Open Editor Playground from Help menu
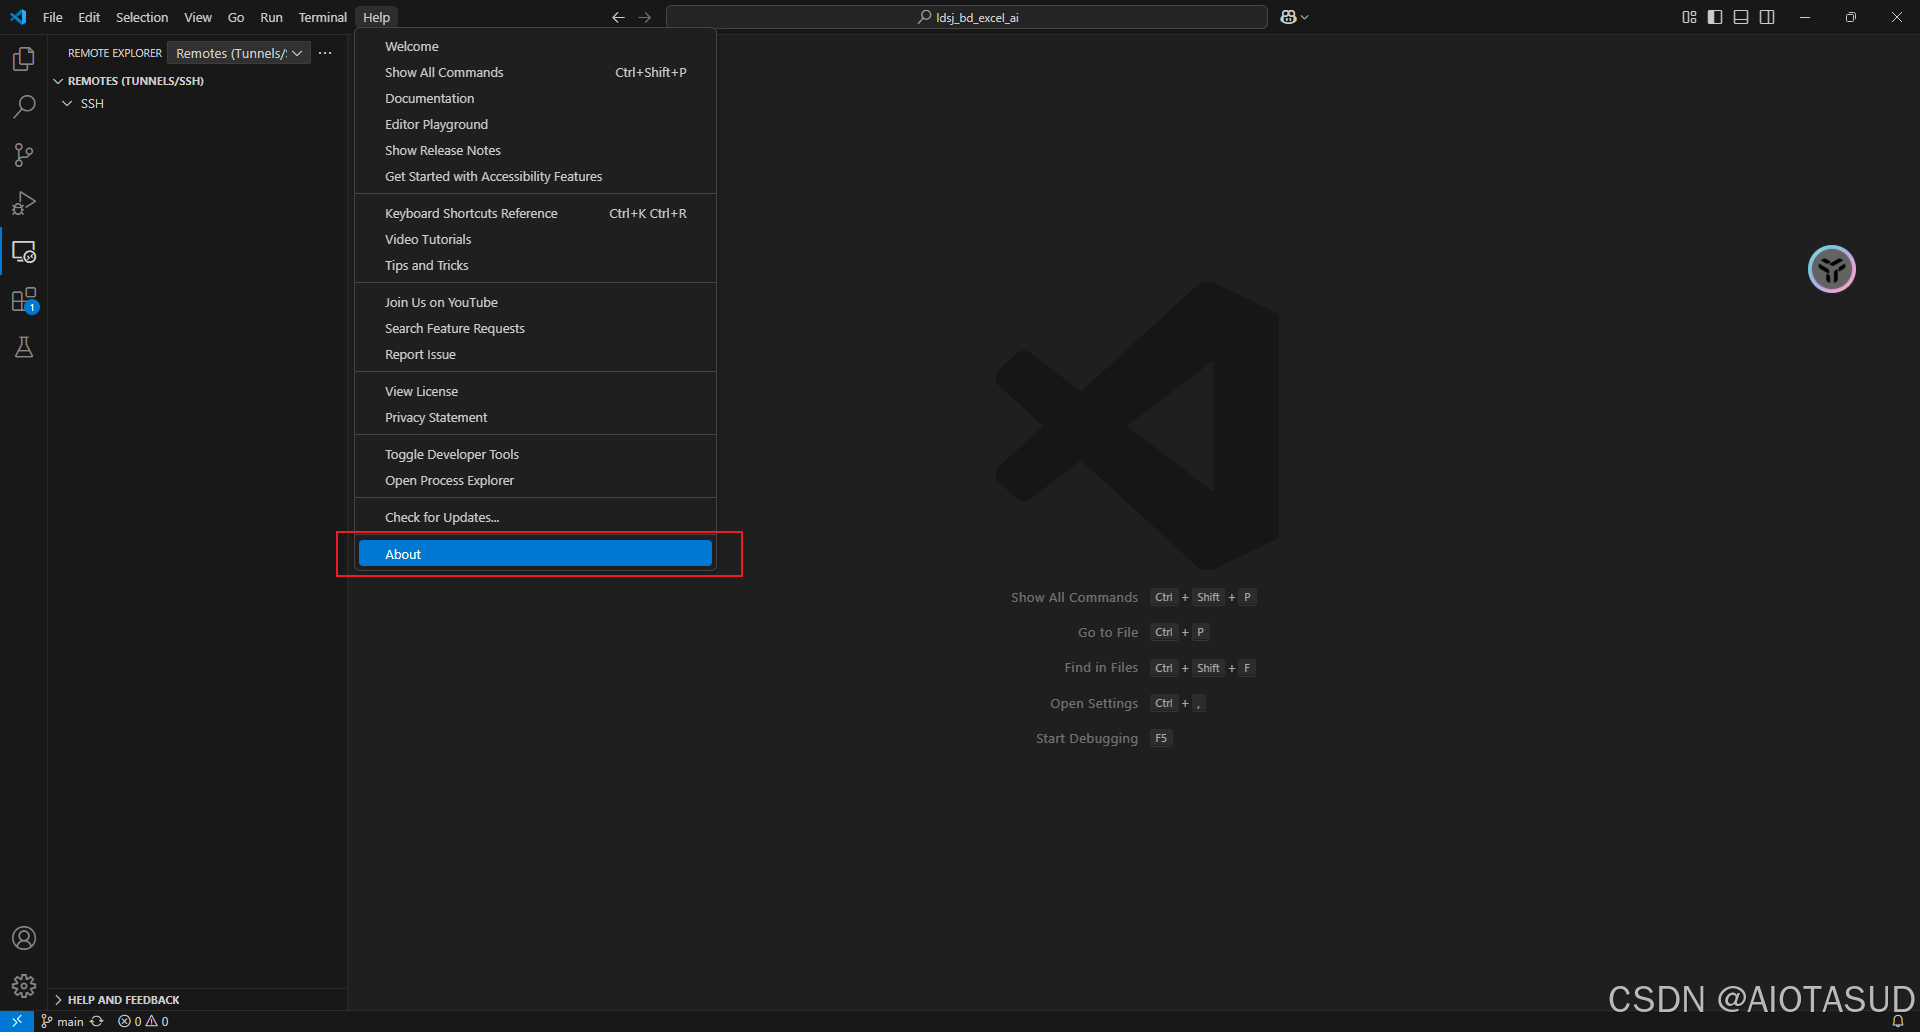1920x1032 pixels. pos(535,125)
